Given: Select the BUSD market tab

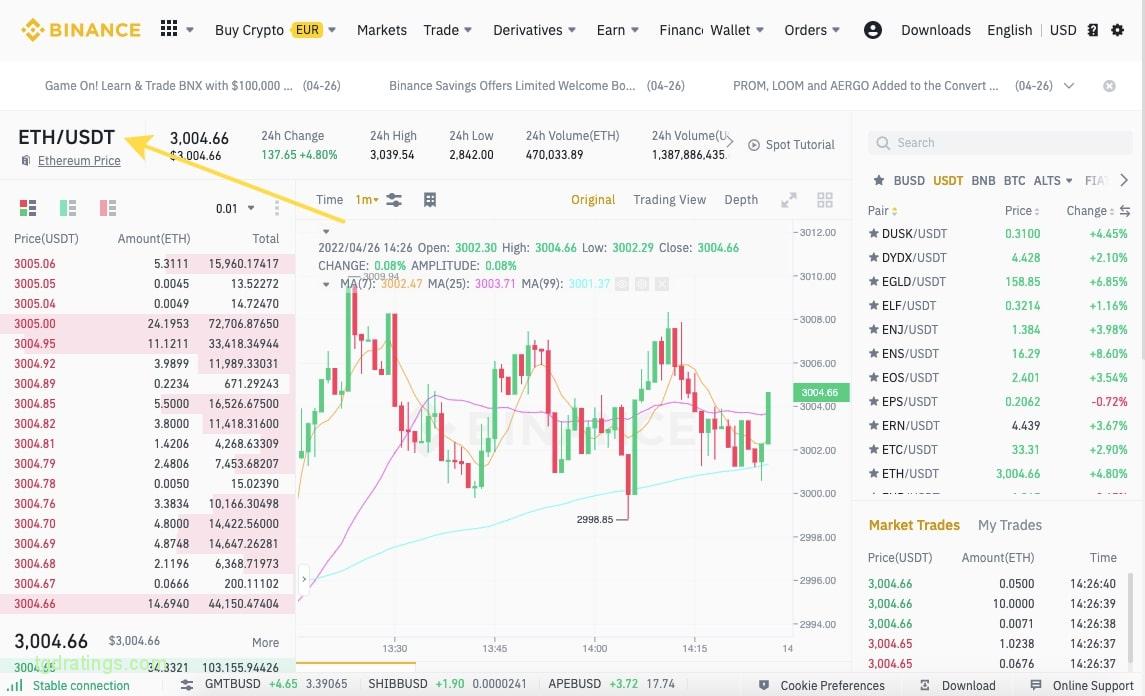Looking at the screenshot, I should point(909,180).
